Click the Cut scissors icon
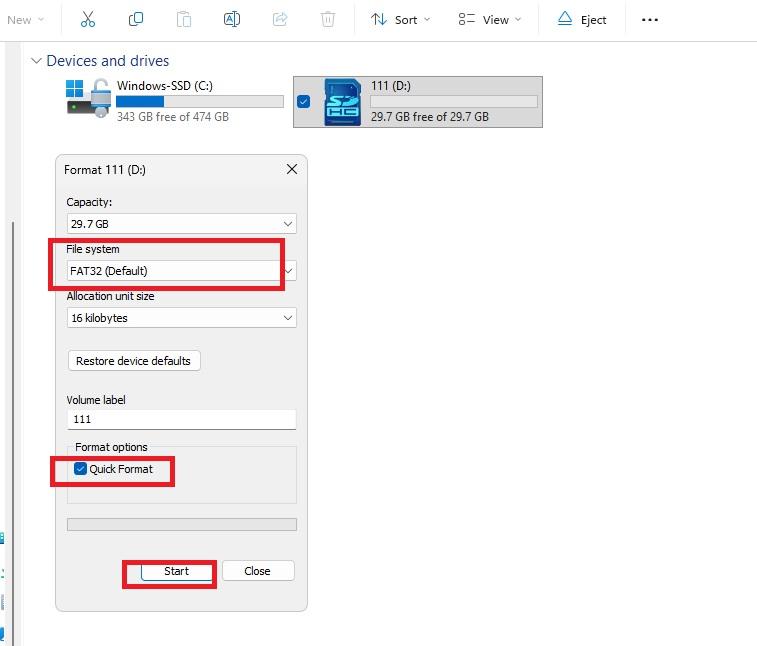757x646 pixels. [x=87, y=19]
